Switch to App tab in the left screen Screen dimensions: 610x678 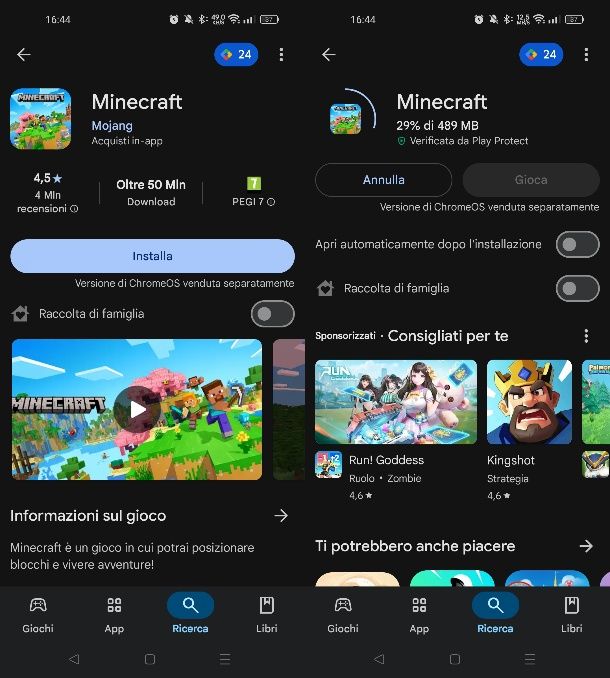114,615
